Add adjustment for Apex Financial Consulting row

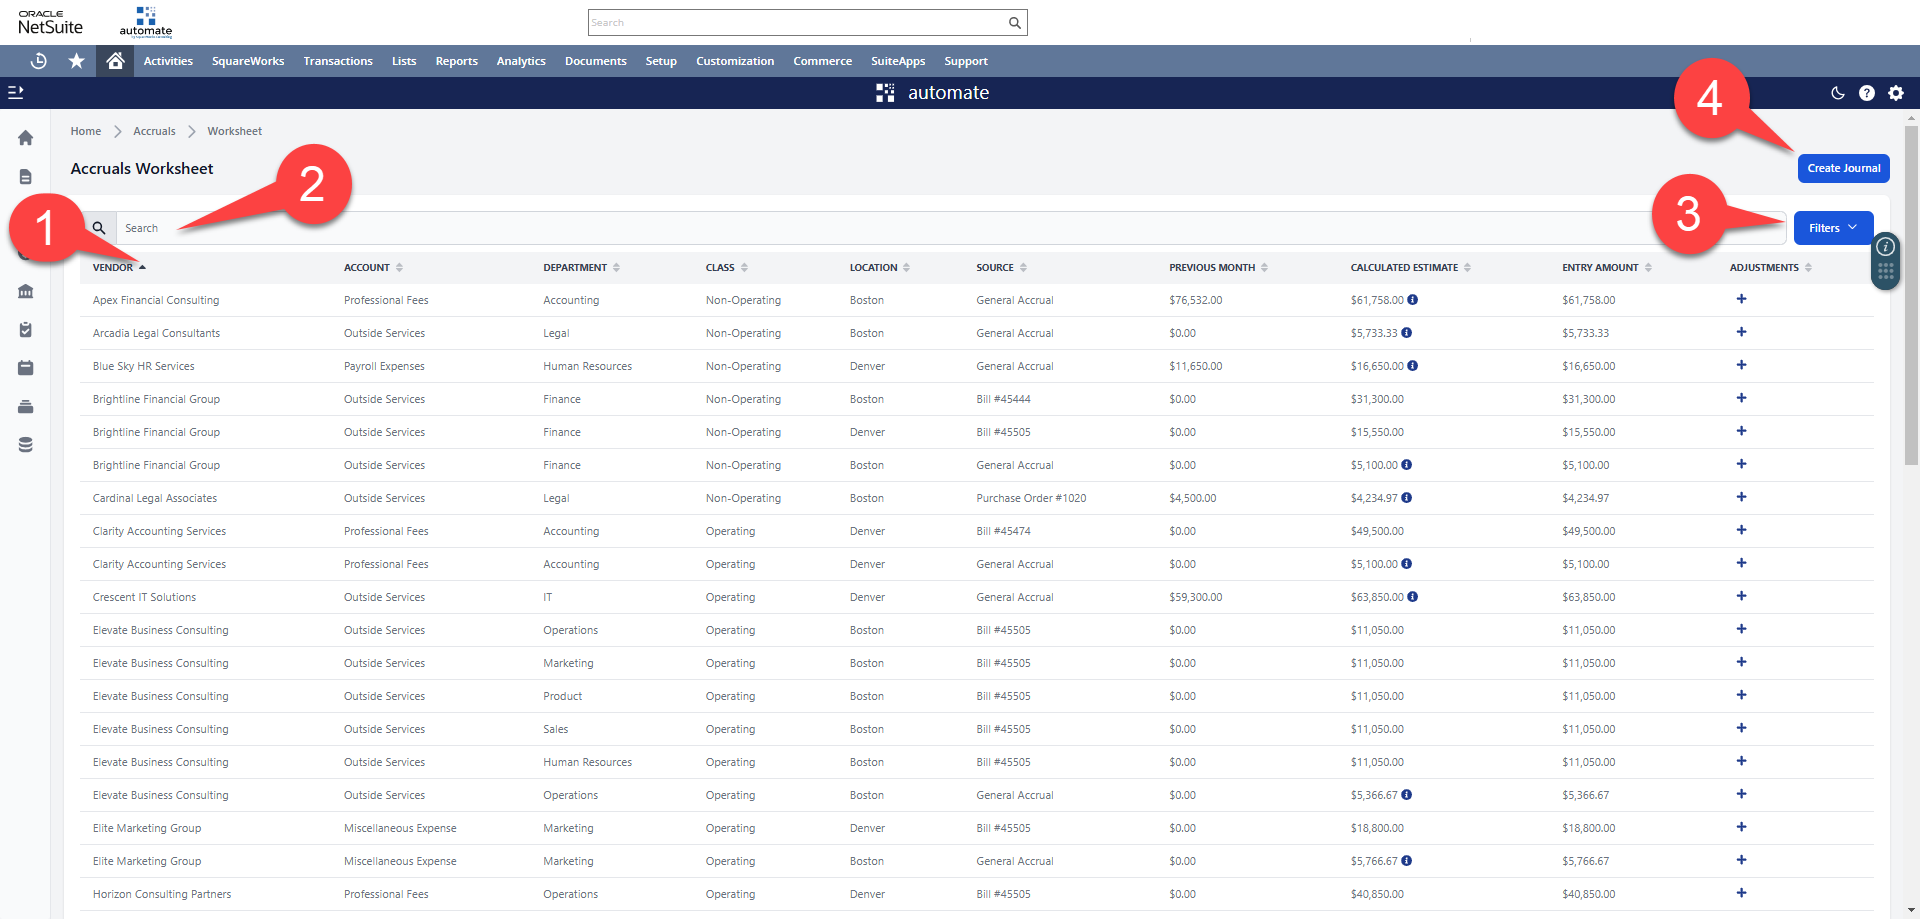tap(1741, 299)
